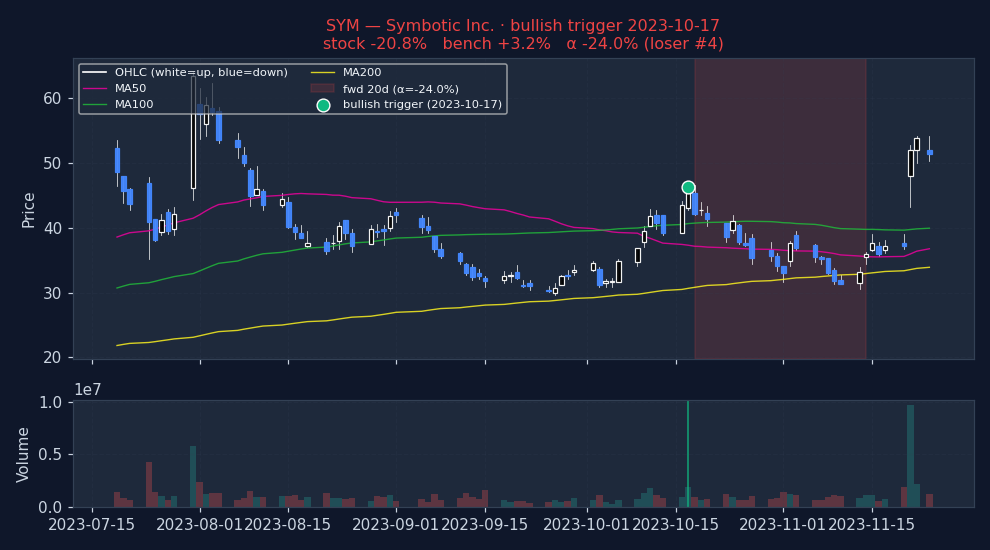Click the 2023-09-01 x-axis date label
The image size is (990, 550).
(395, 525)
